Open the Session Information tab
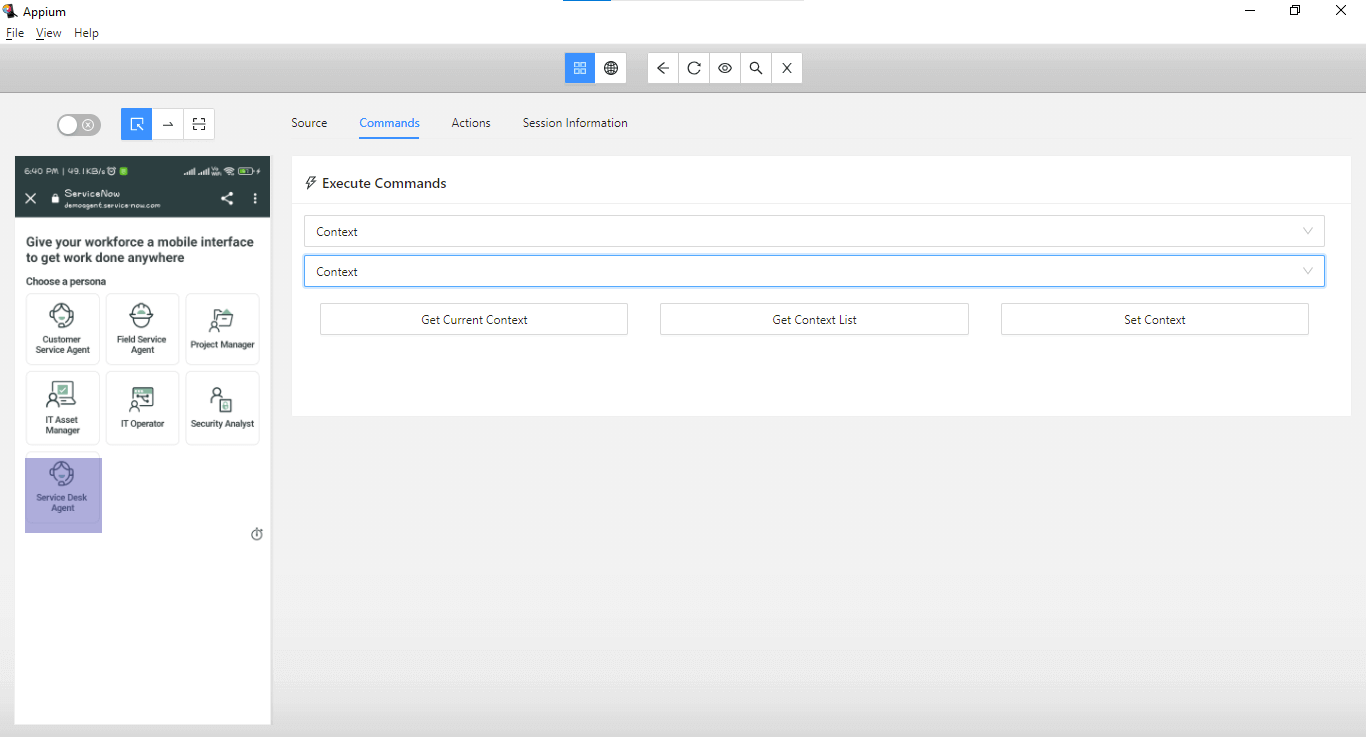 (575, 123)
